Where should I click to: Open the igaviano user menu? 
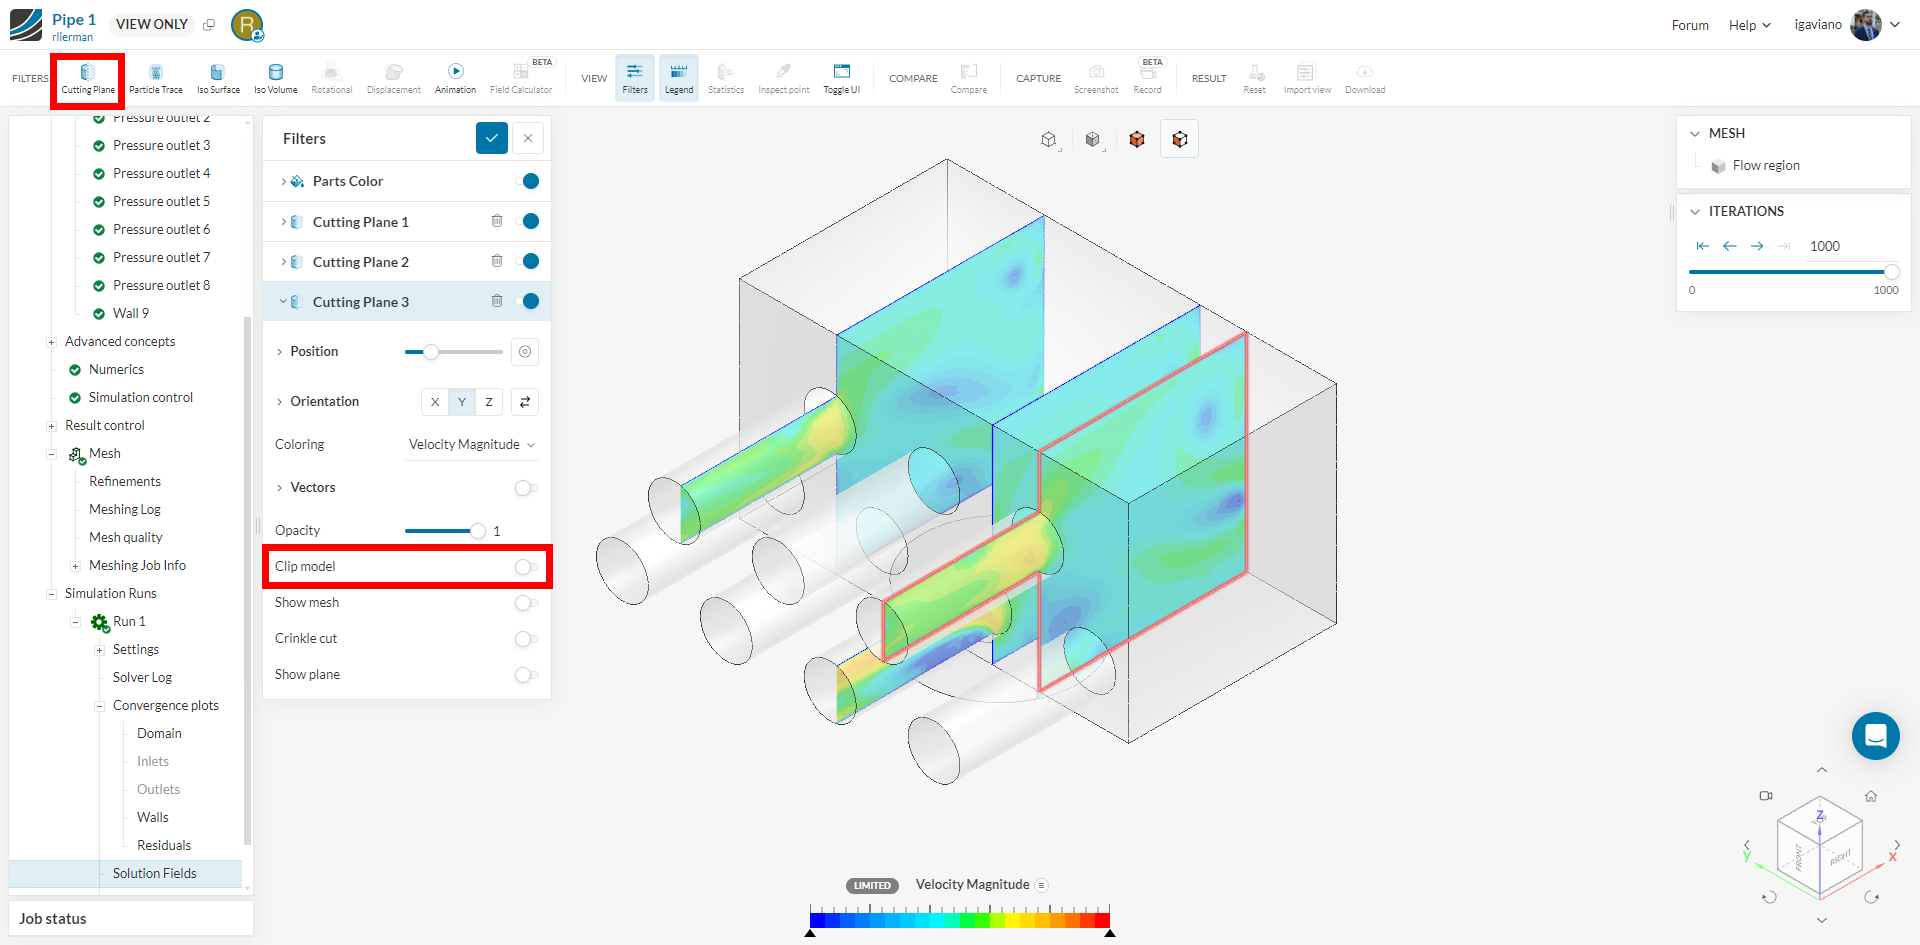pyautogui.click(x=1847, y=25)
